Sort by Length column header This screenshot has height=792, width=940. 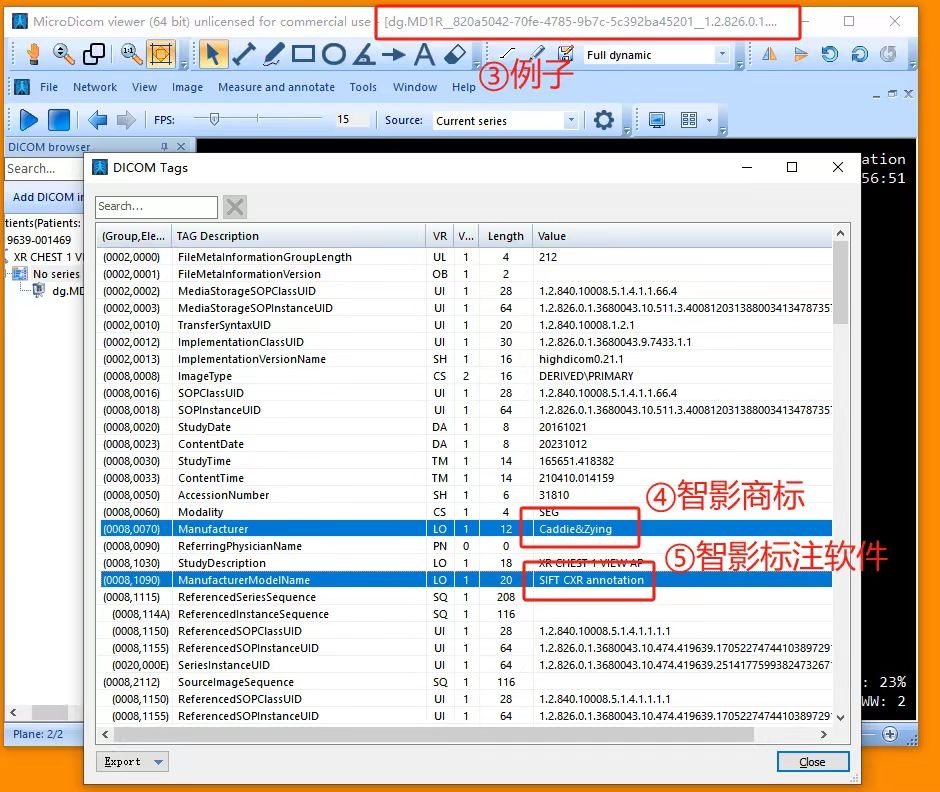[505, 236]
